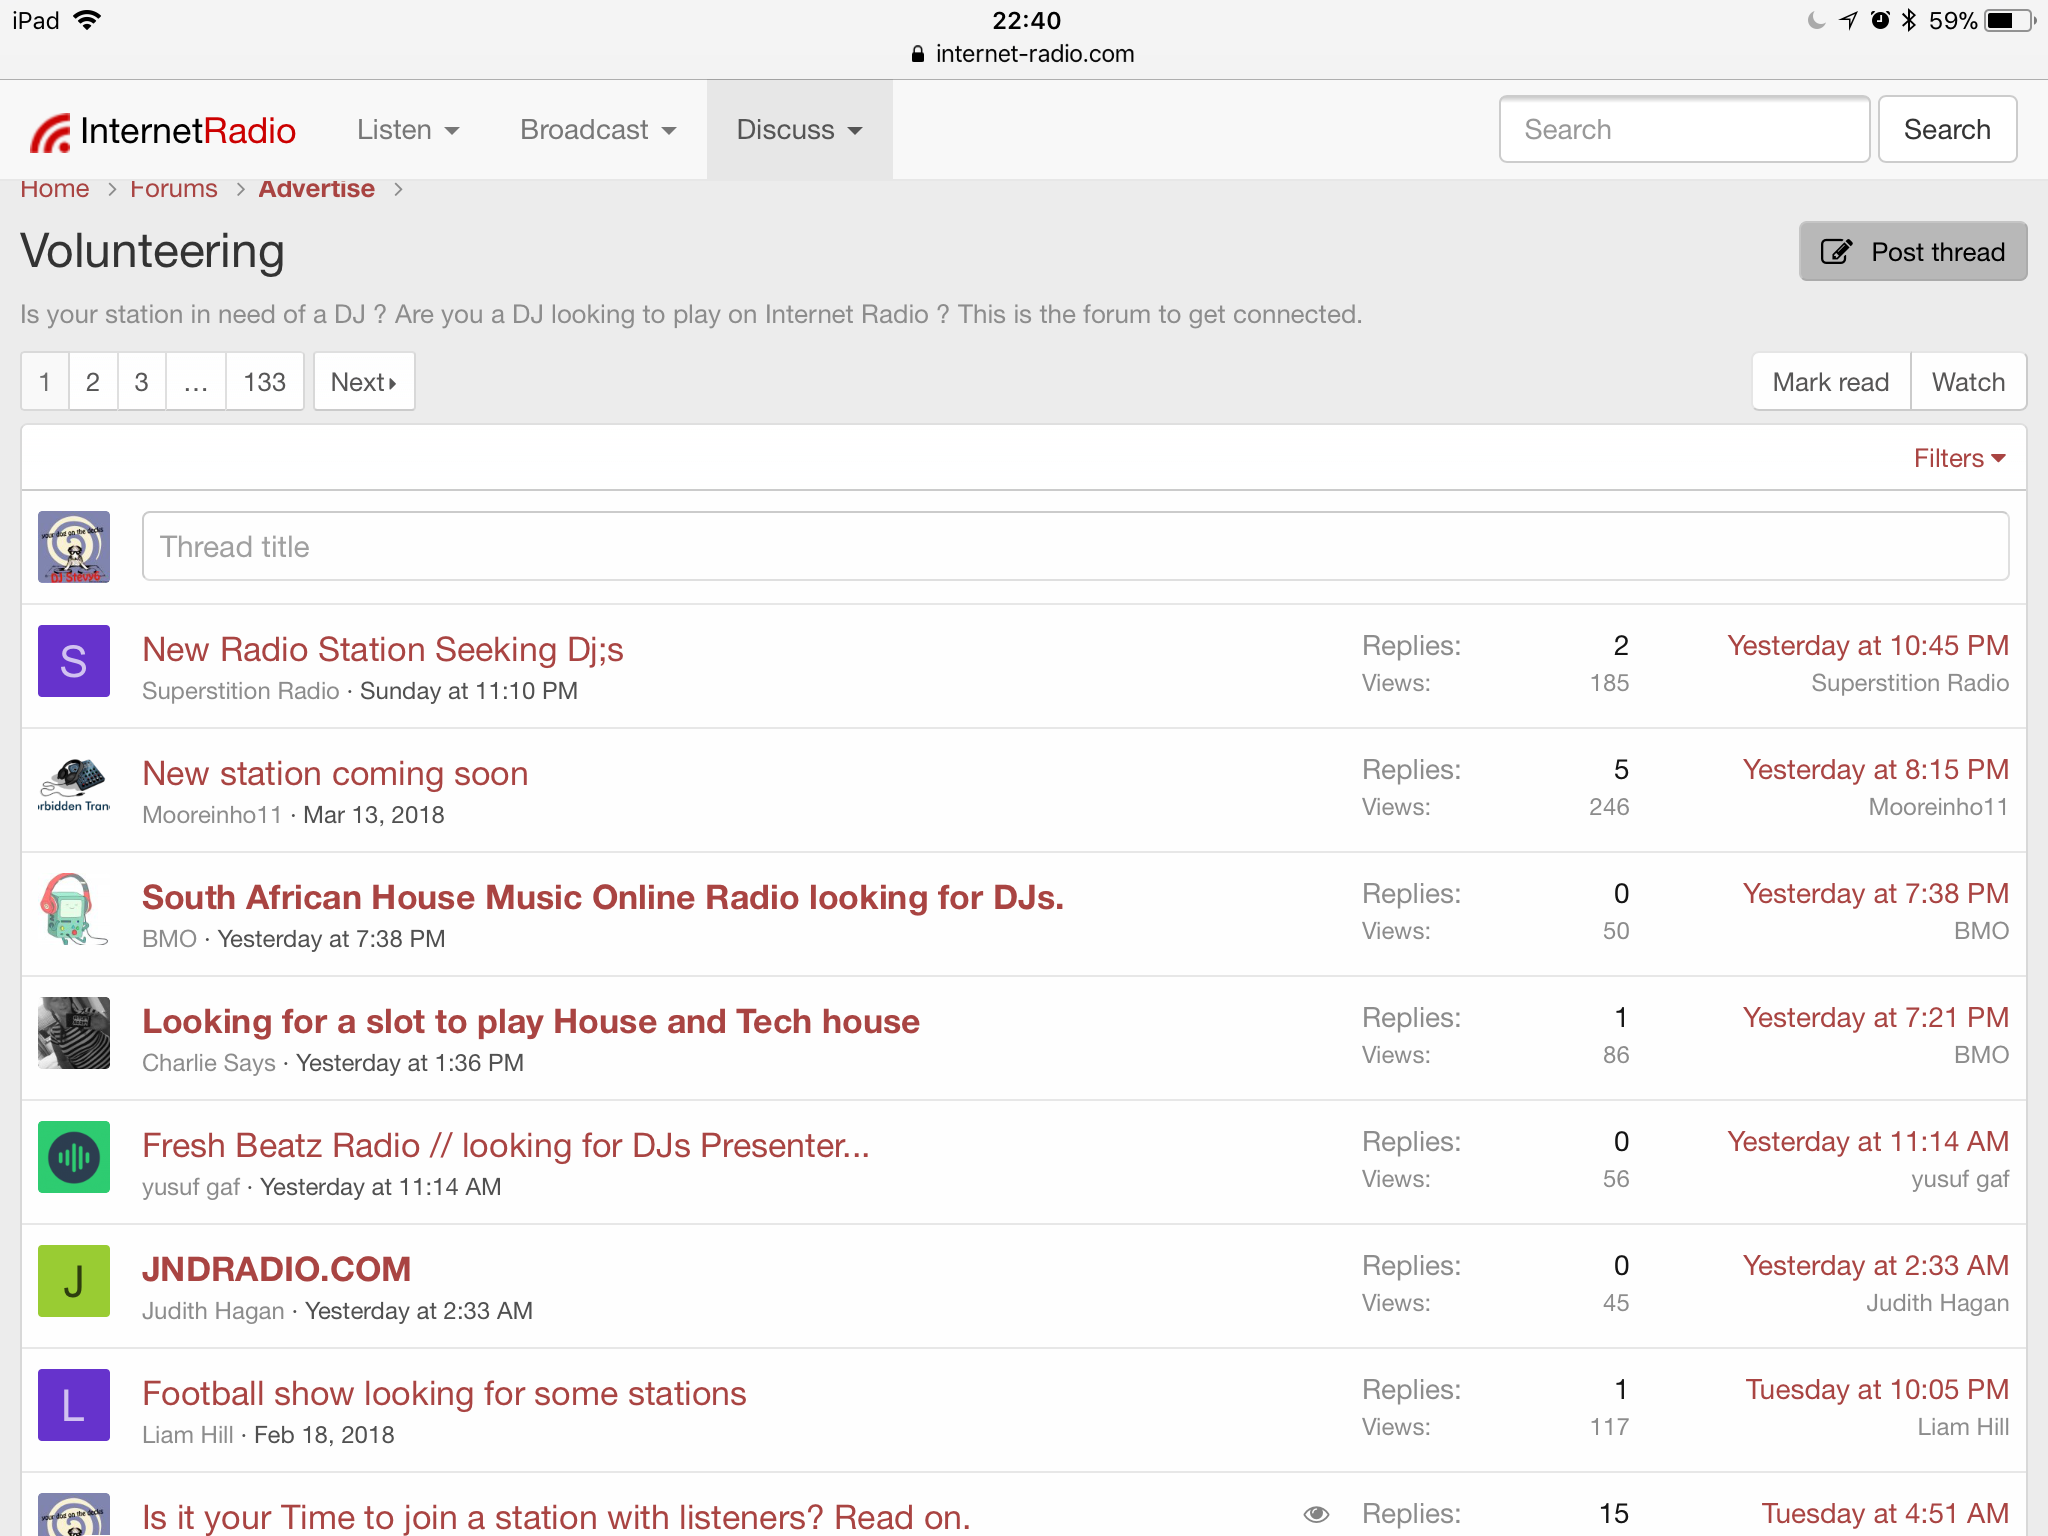Open Mooreinho11's avatar image

coord(74,785)
